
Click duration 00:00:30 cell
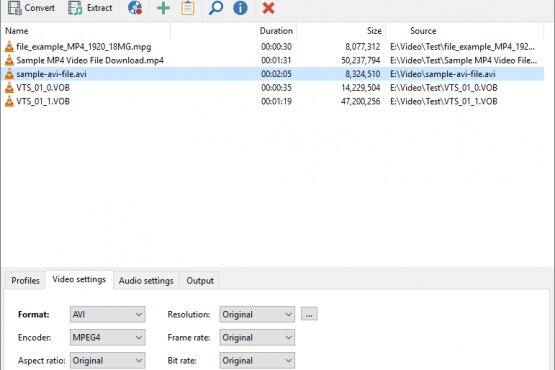tap(276, 47)
